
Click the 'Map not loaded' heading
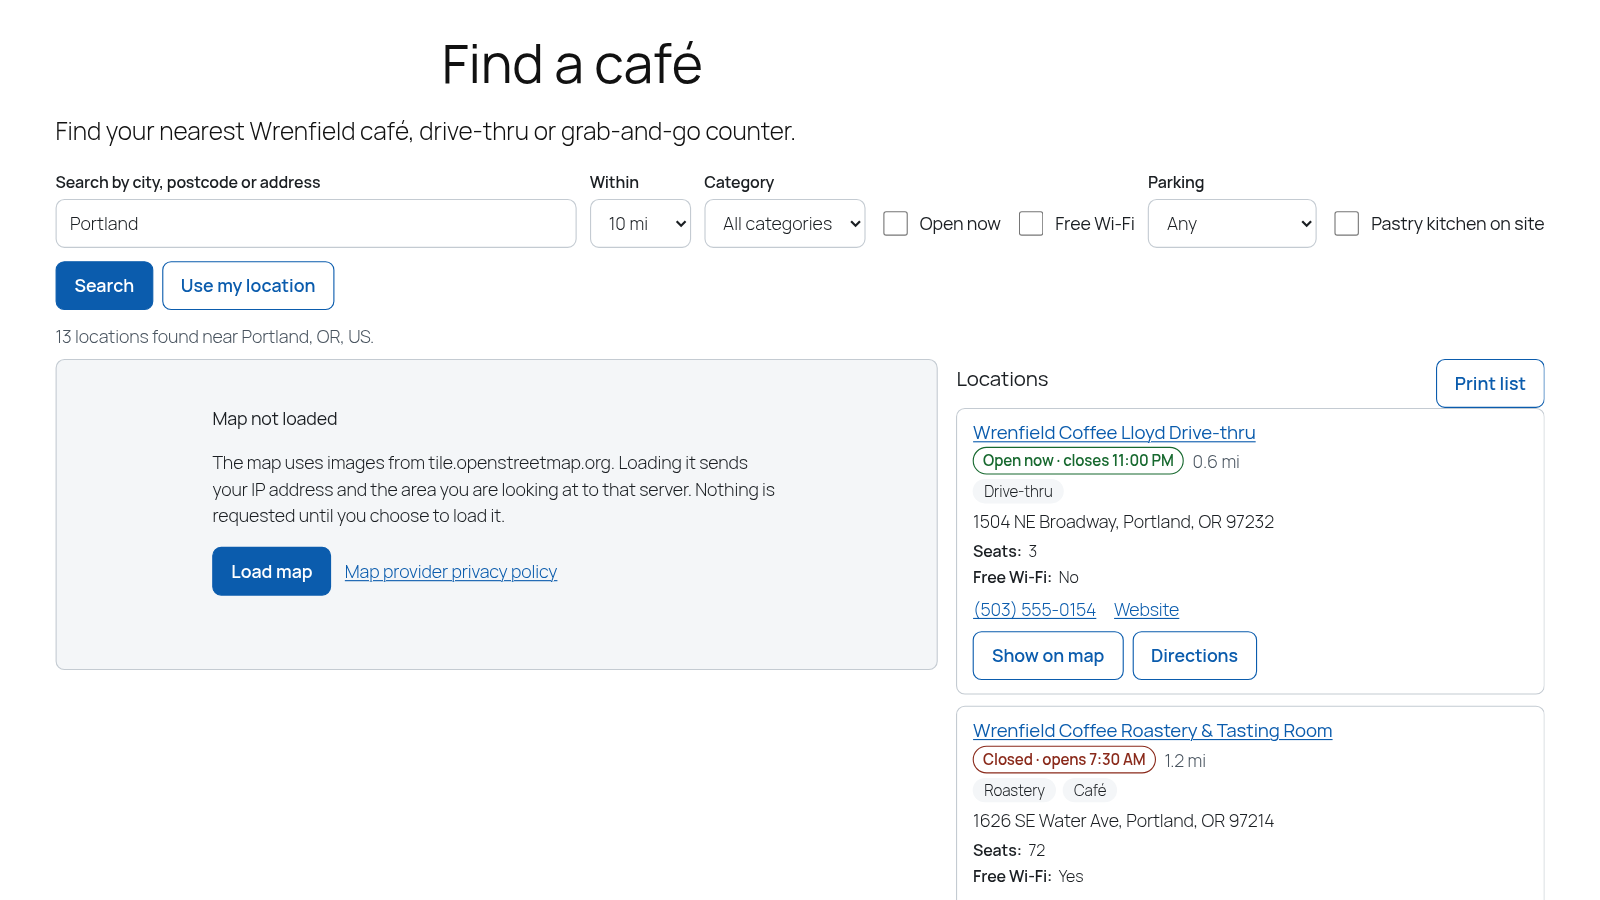click(x=274, y=419)
